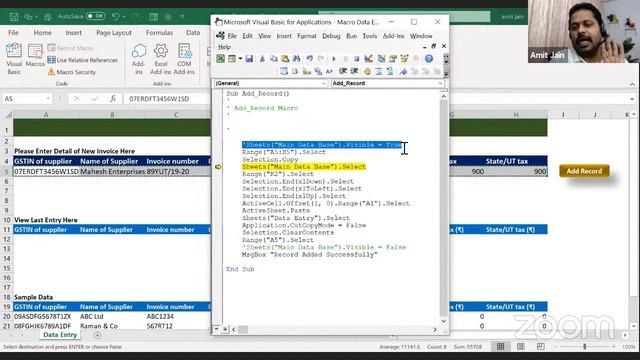Open the Excel Undo history dropdown arrow

124,17
